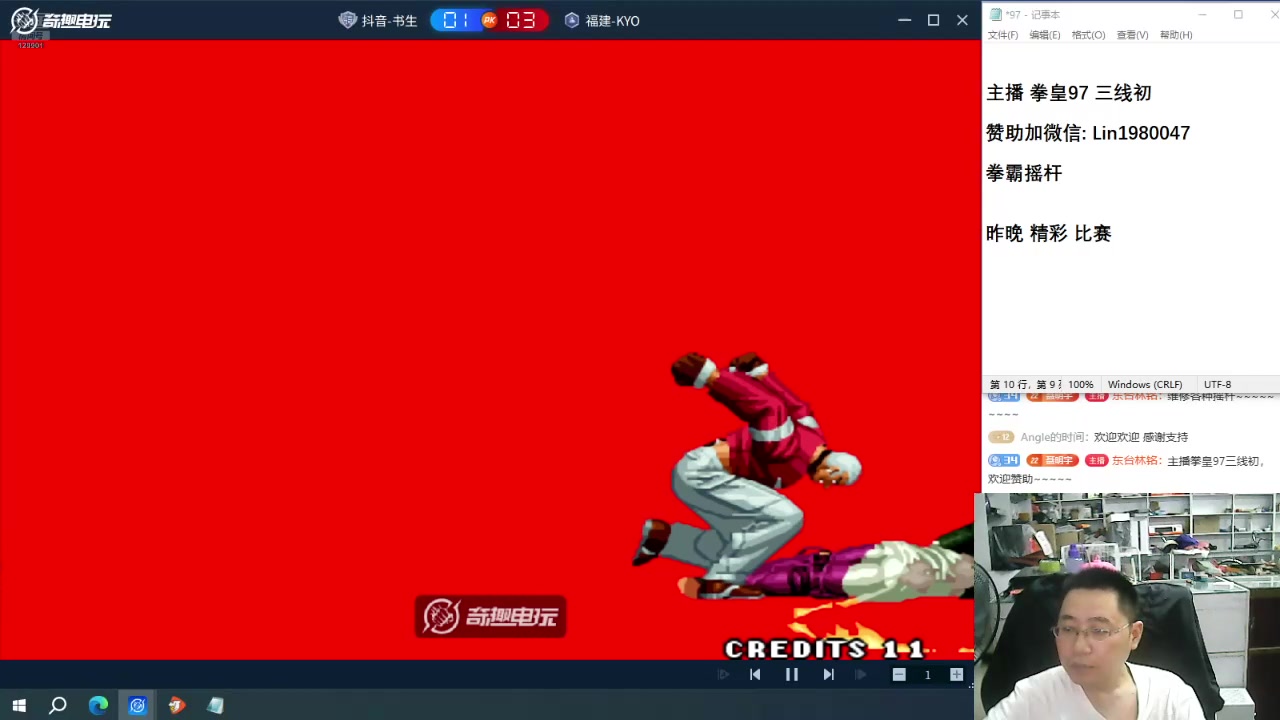Click the greyed slow-play arrow button
Image resolution: width=1280 pixels, height=720 pixels.
[x=723, y=675]
